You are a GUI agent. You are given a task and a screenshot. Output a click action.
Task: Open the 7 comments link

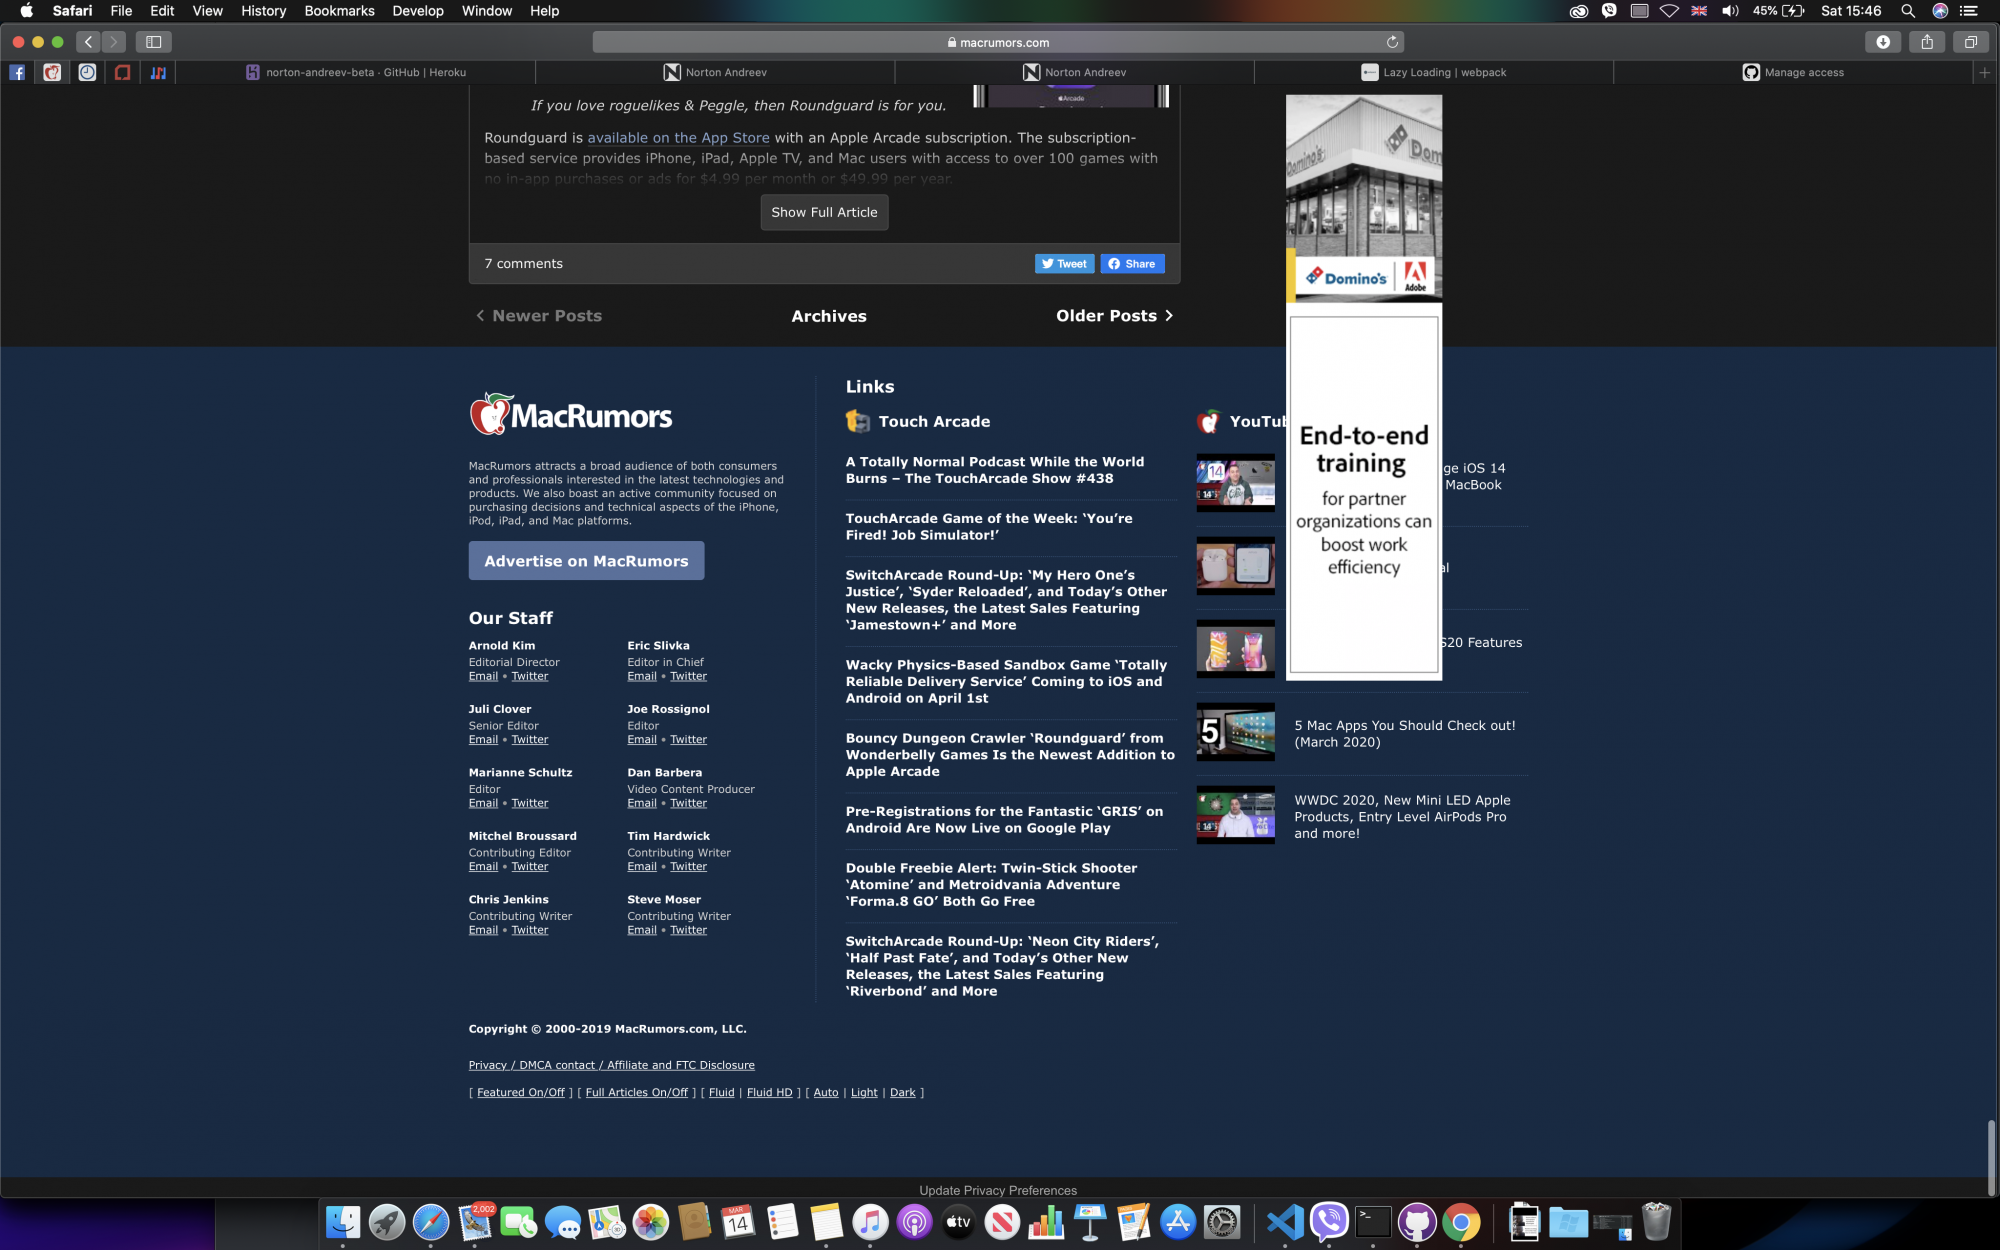click(523, 264)
